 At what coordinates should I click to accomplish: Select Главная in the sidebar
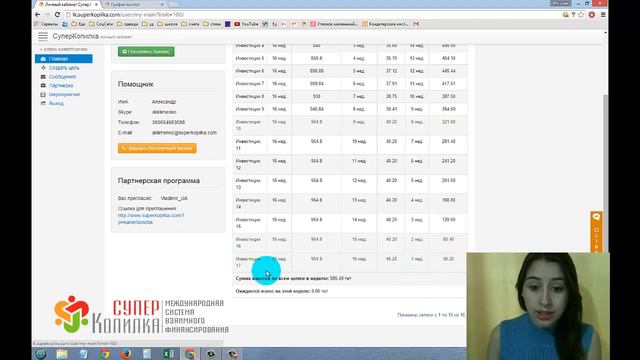click(64, 59)
